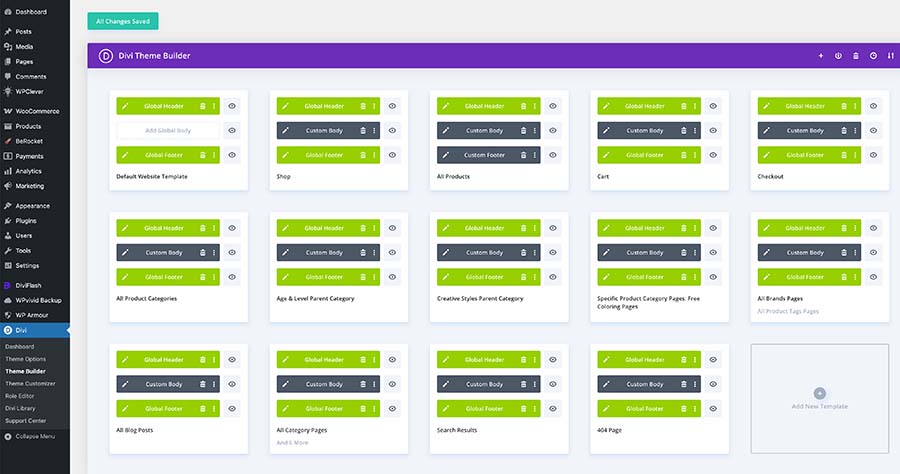
Task: Toggle Global Header eye in Search Results card
Action: (x=553, y=360)
